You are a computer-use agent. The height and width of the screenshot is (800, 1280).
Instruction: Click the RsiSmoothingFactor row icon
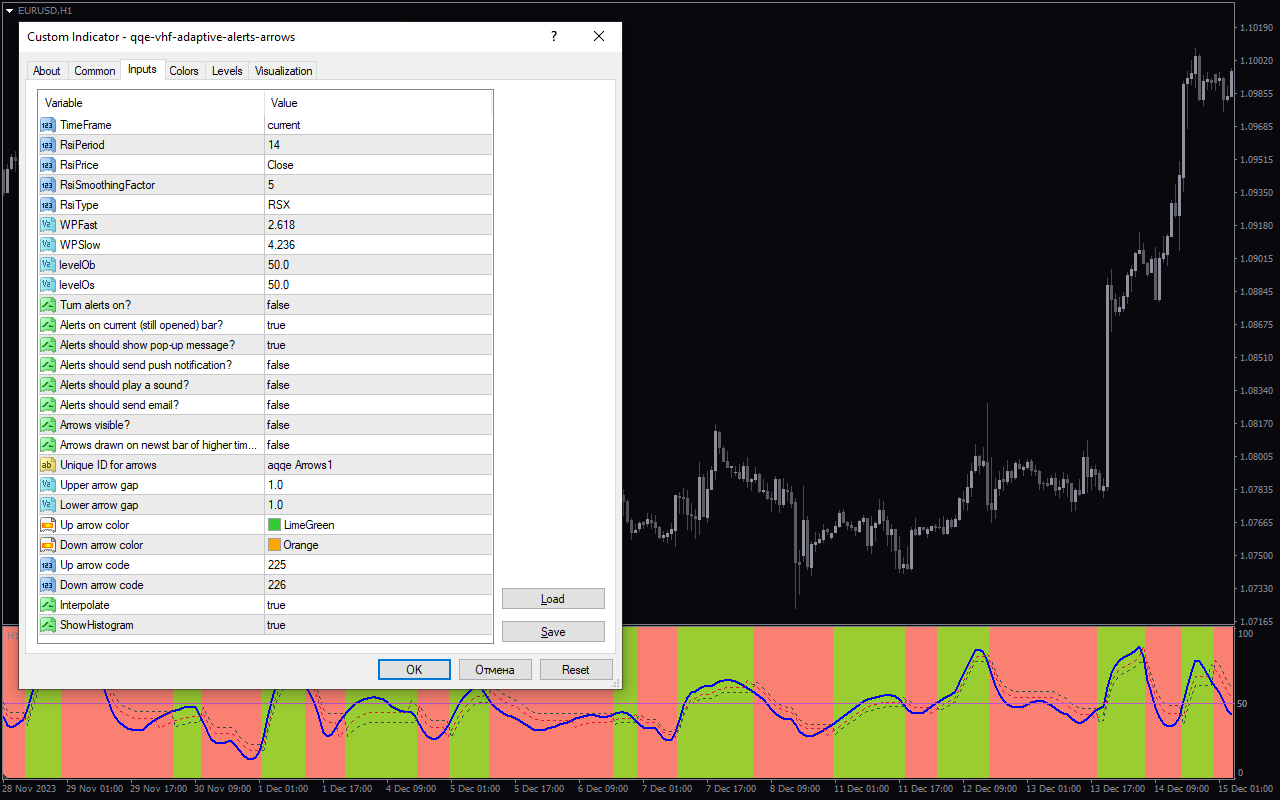click(48, 185)
